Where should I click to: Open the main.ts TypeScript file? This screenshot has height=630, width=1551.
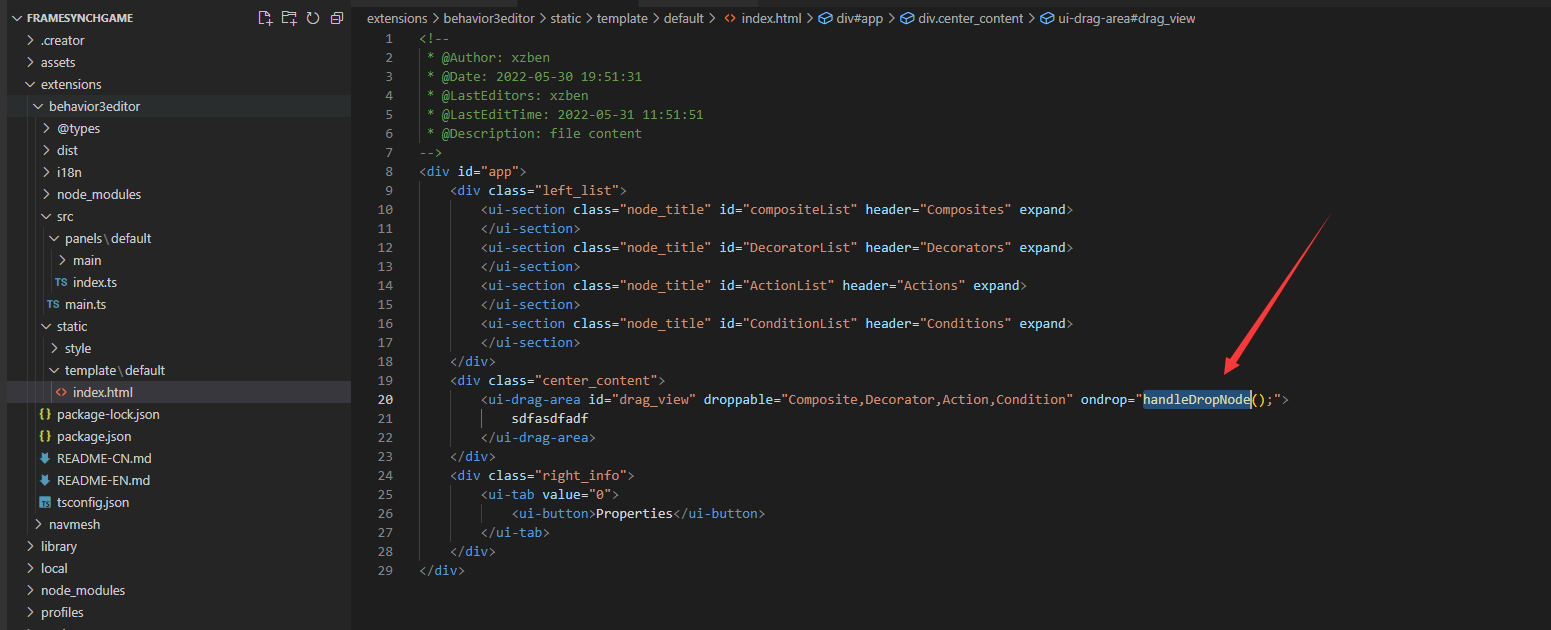click(x=85, y=304)
